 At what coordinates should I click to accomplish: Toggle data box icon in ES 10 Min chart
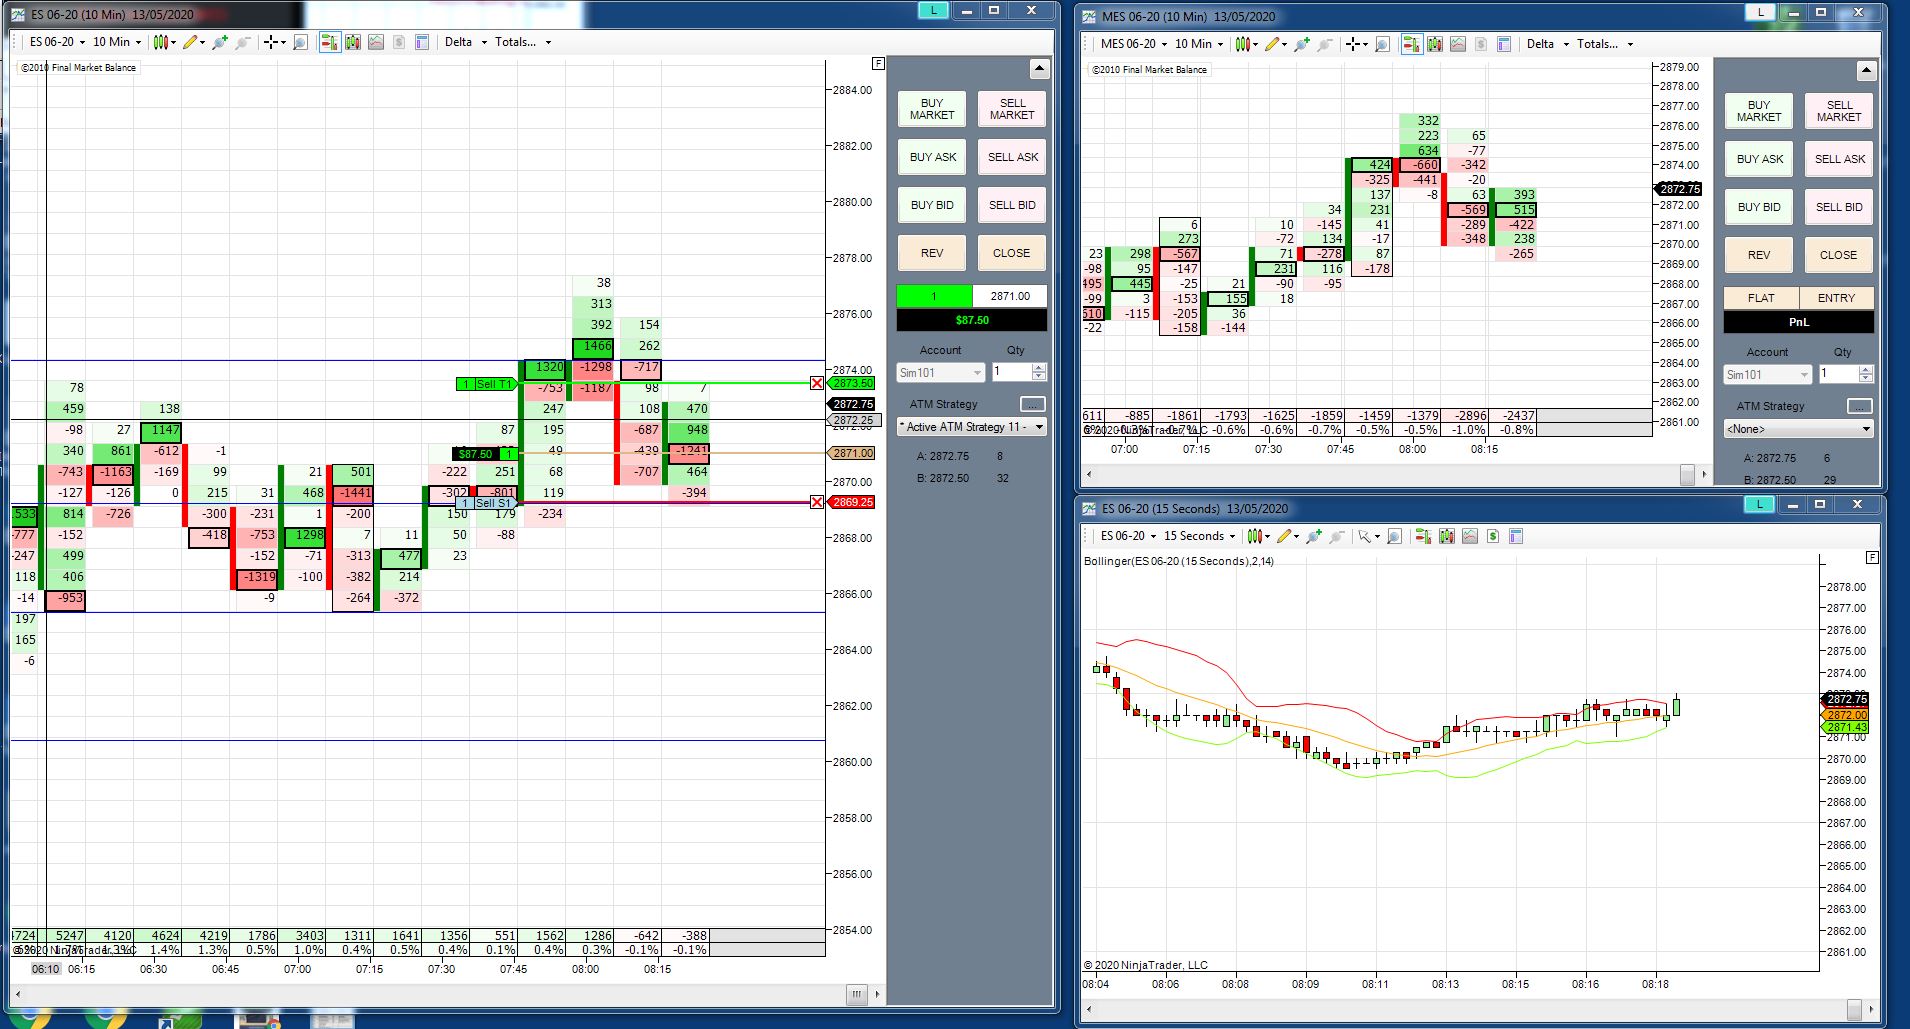pos(421,42)
